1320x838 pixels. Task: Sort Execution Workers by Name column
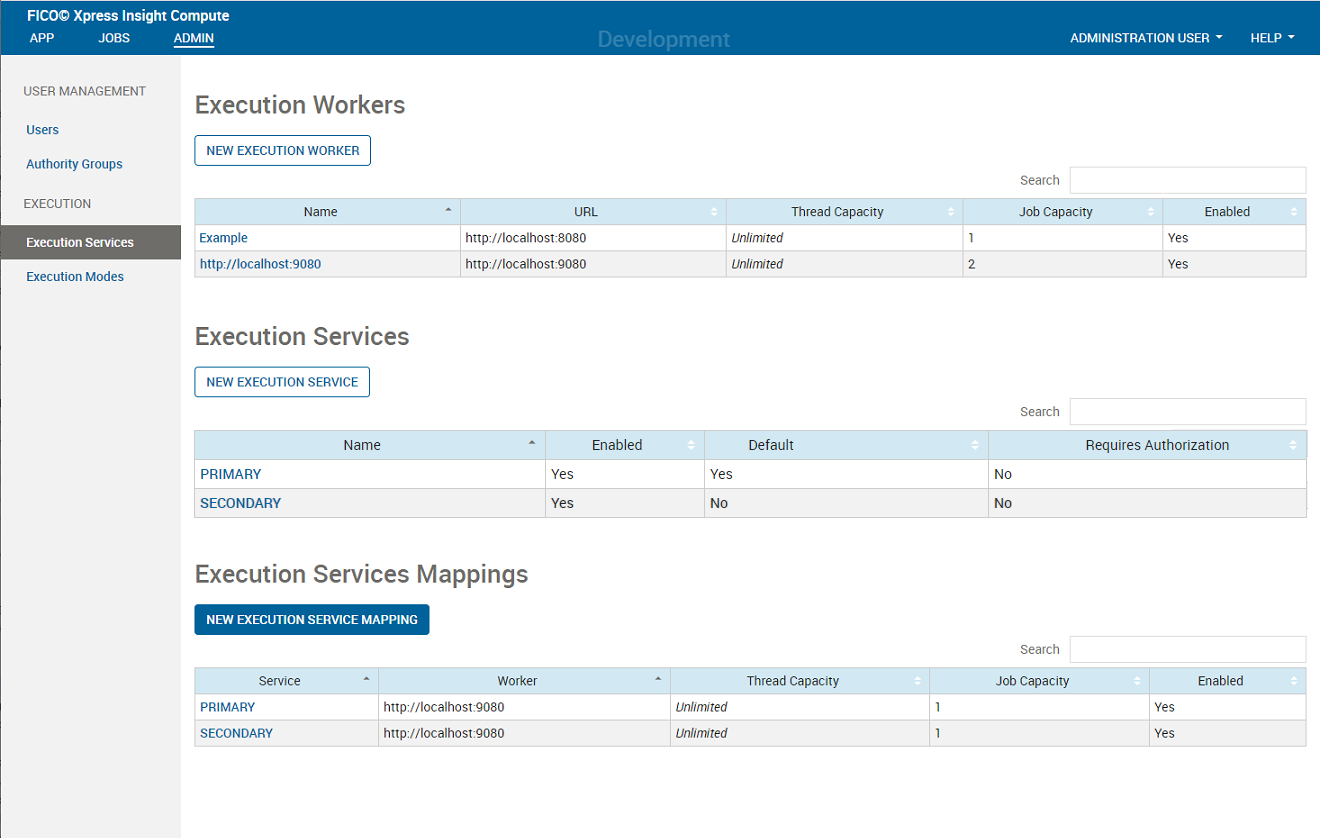pos(327,212)
